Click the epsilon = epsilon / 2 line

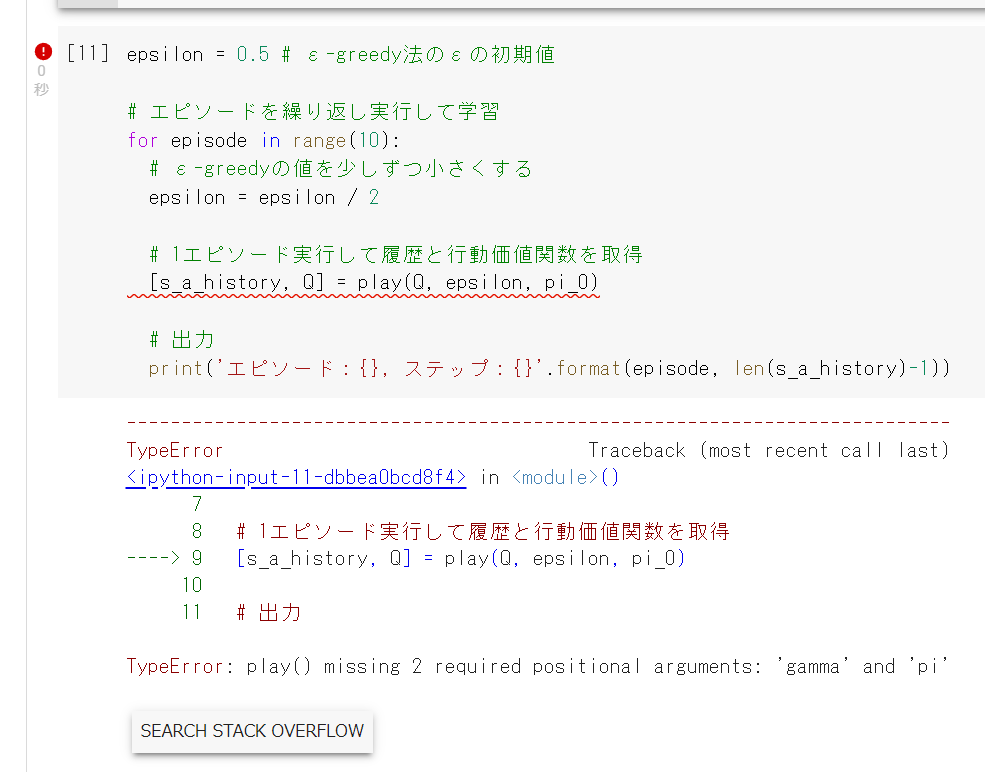pyautogui.click(x=264, y=198)
